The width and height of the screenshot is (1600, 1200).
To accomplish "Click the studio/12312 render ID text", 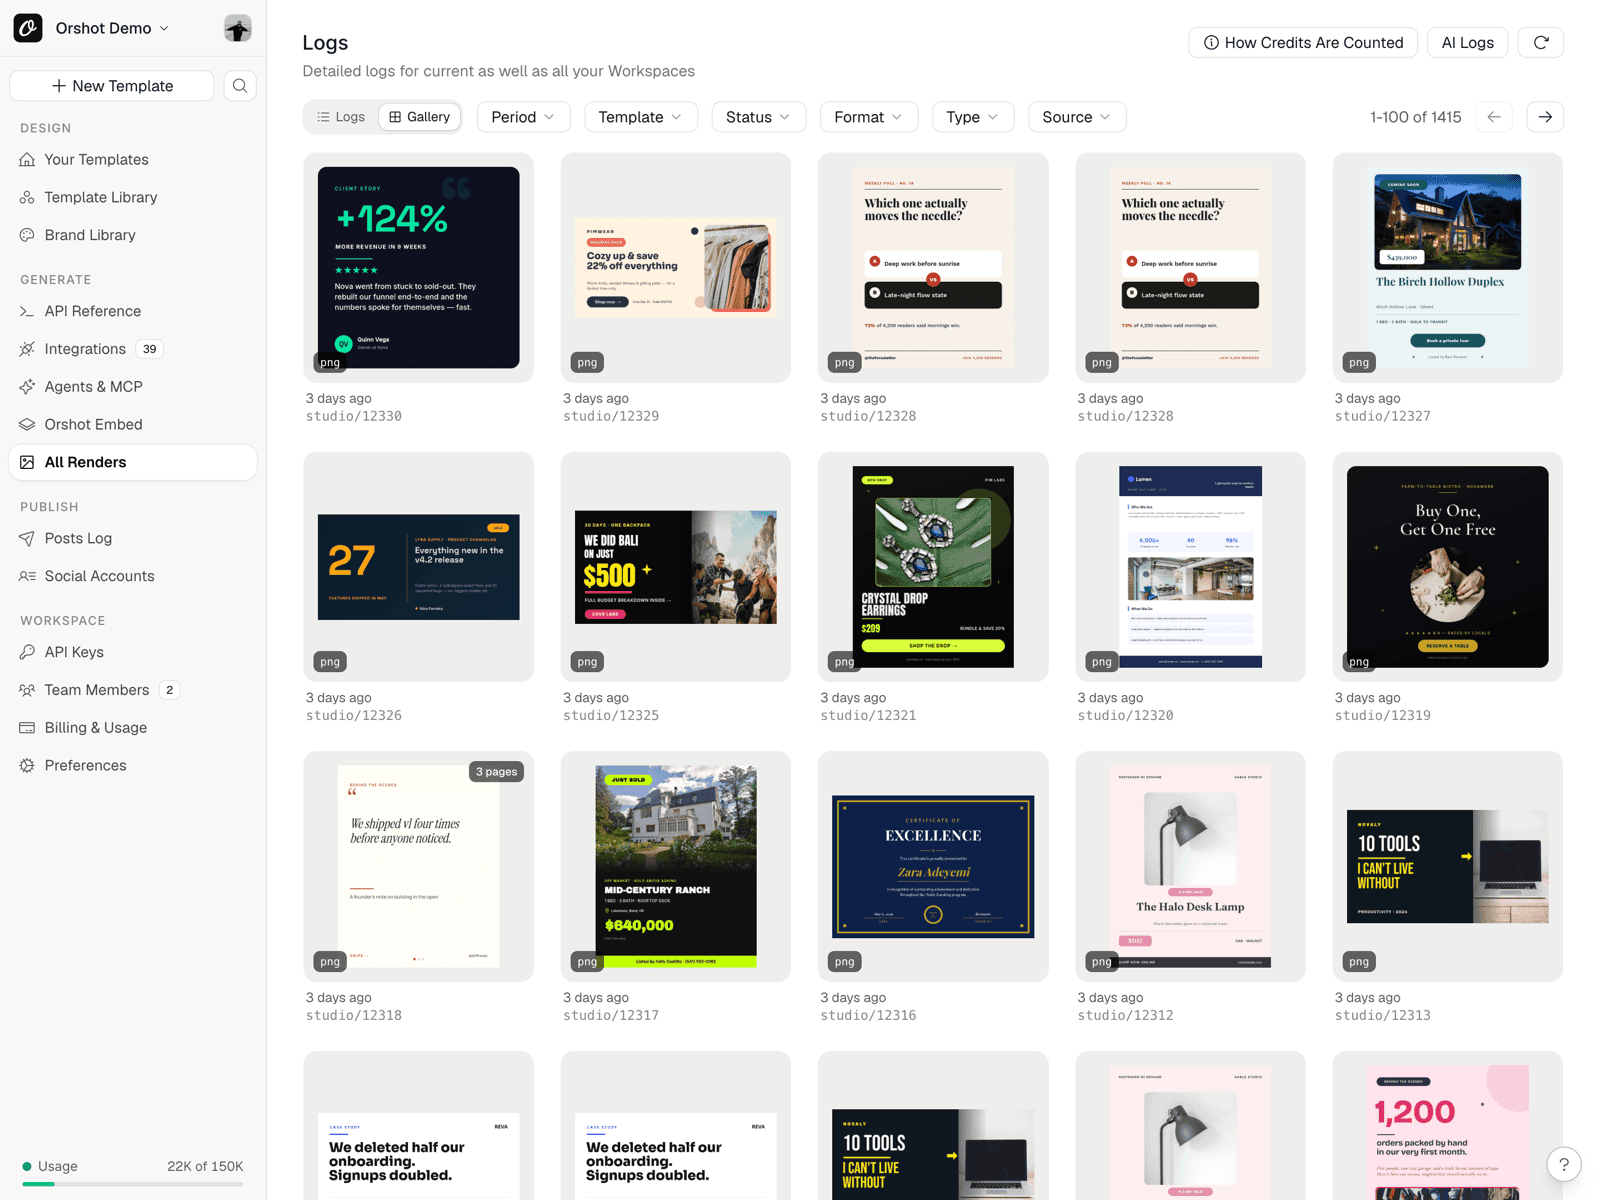I will 1125,1015.
